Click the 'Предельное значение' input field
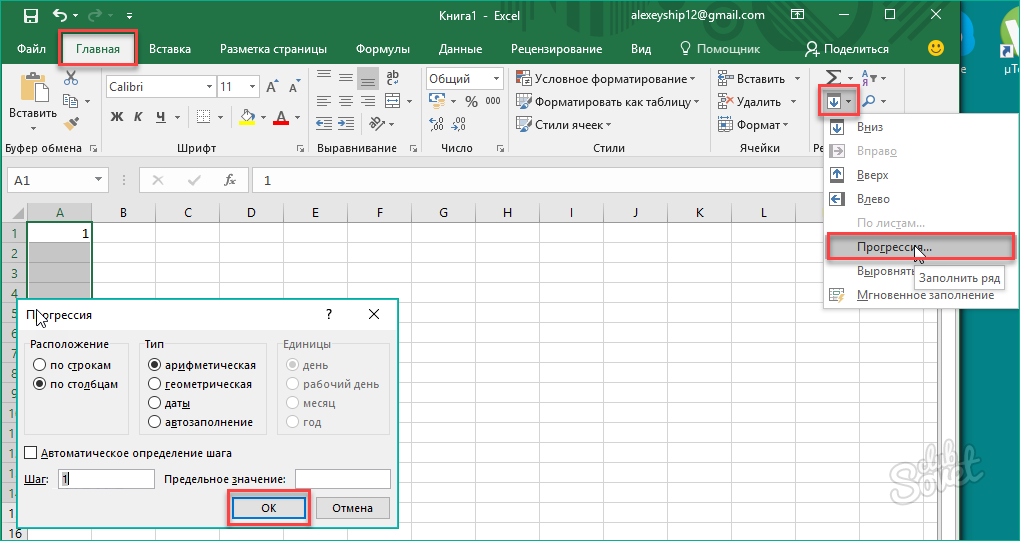 (x=342, y=479)
